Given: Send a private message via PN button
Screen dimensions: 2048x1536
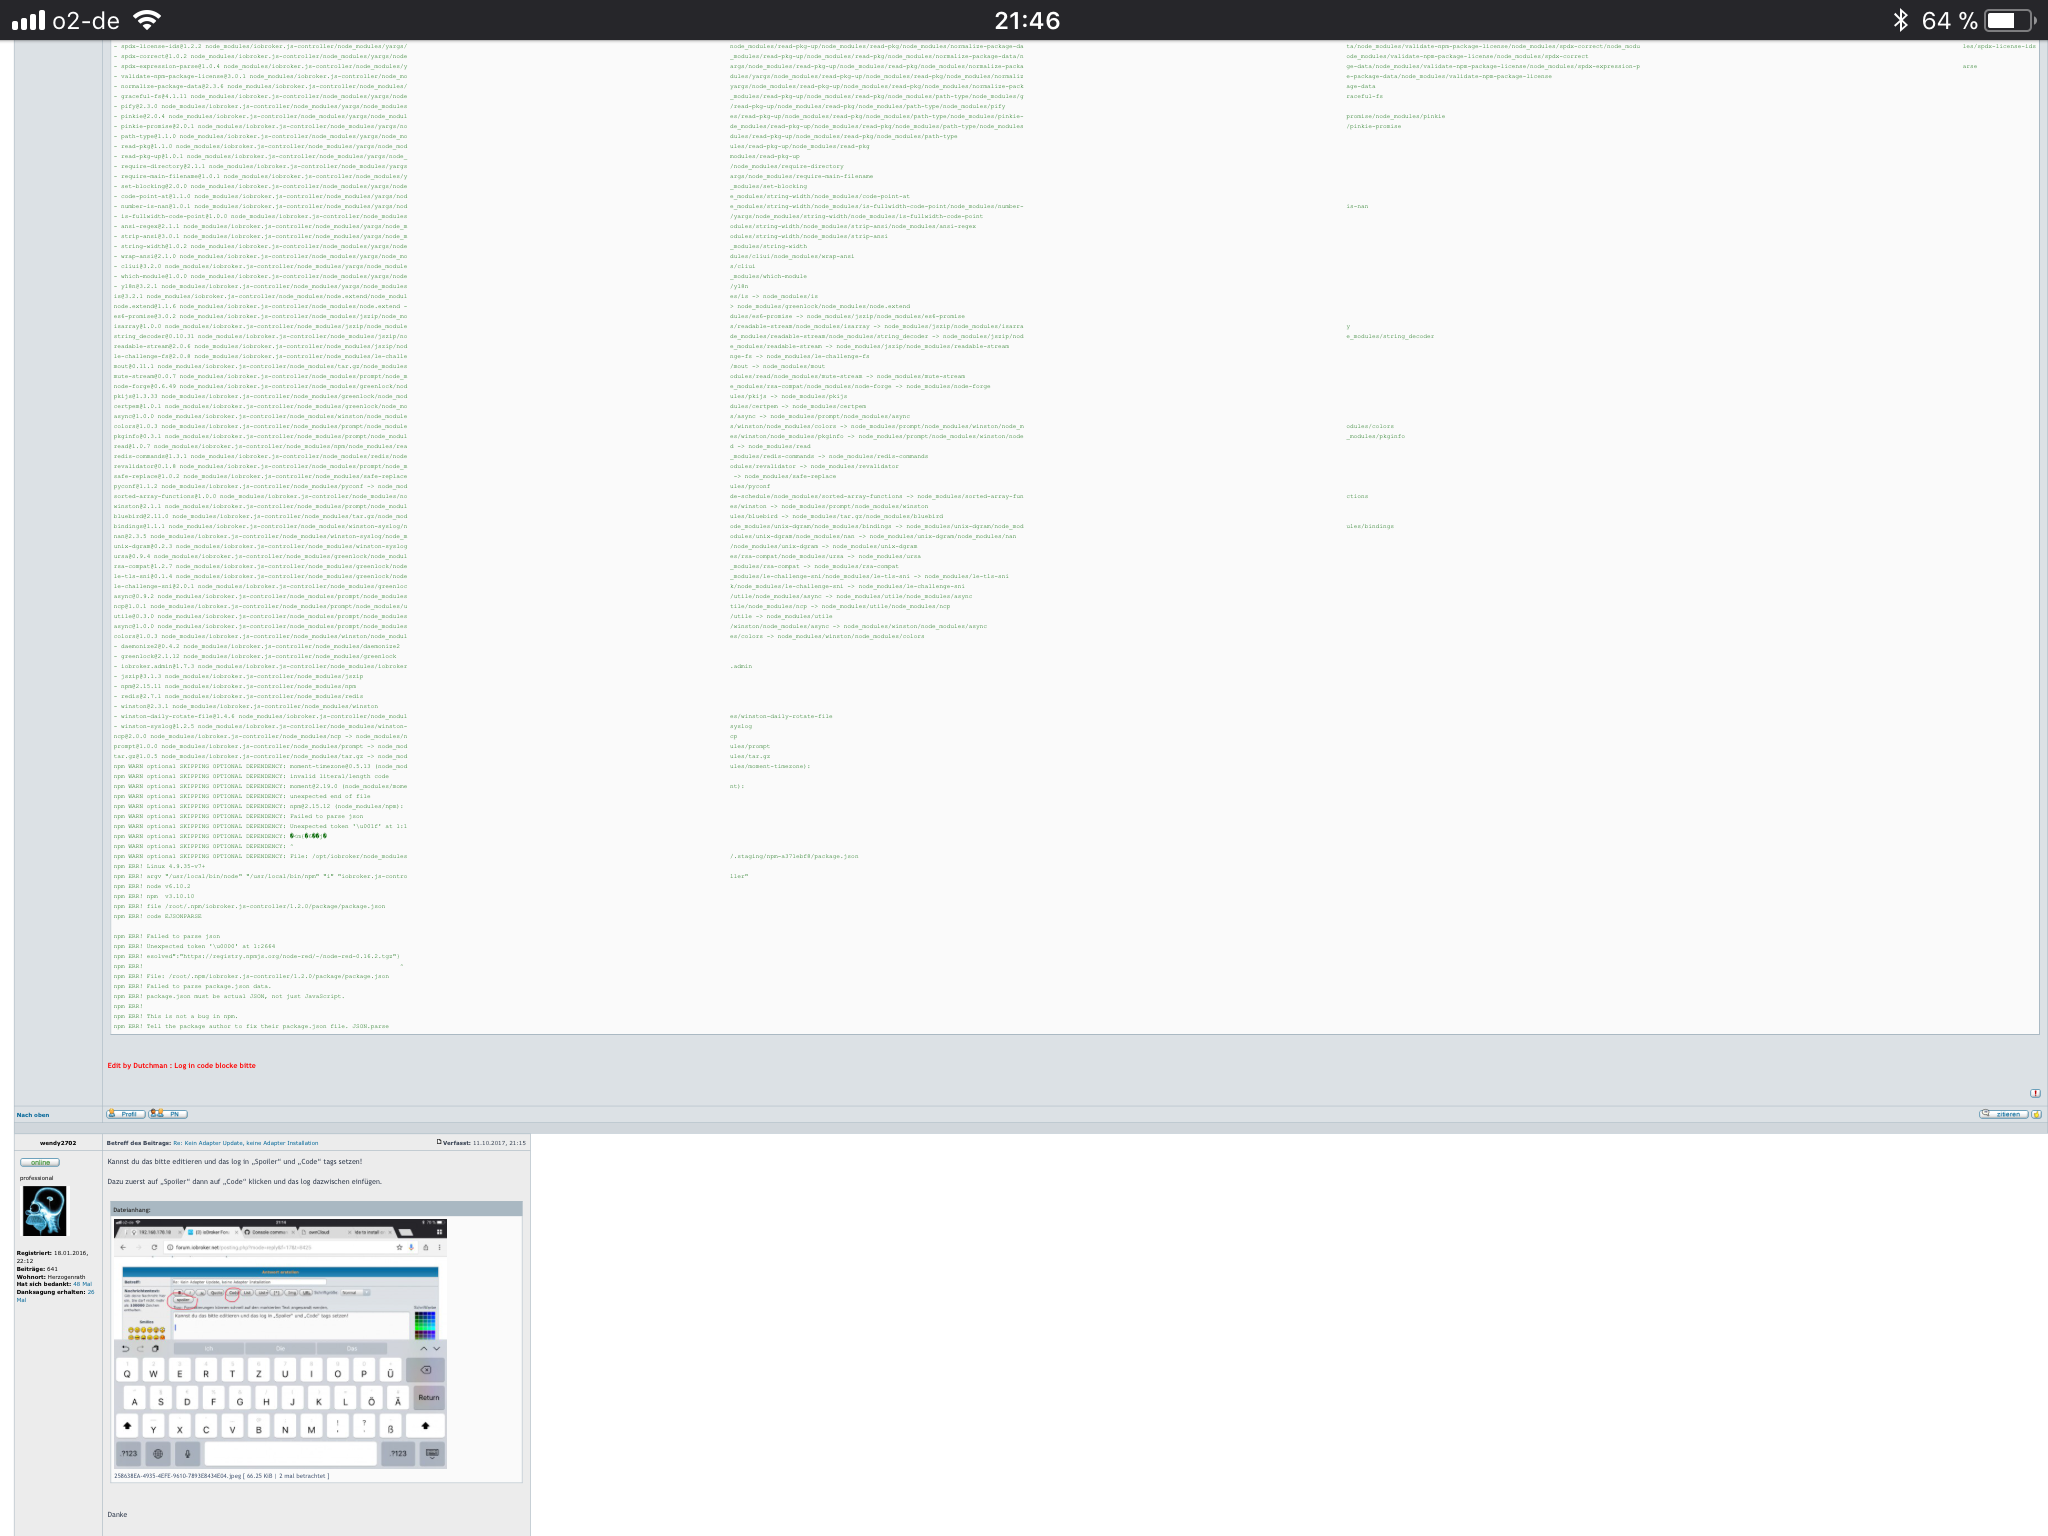Looking at the screenshot, I should tap(169, 1114).
